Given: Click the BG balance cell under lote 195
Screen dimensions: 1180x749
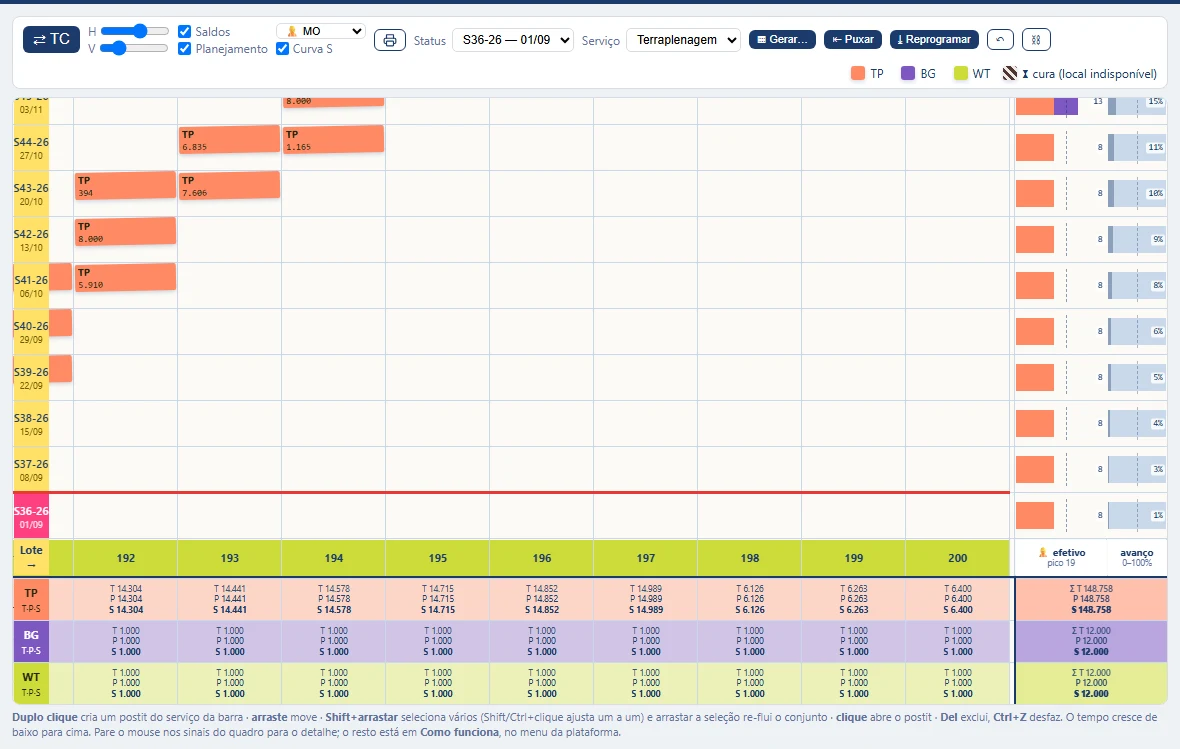Looking at the screenshot, I should coord(438,641).
